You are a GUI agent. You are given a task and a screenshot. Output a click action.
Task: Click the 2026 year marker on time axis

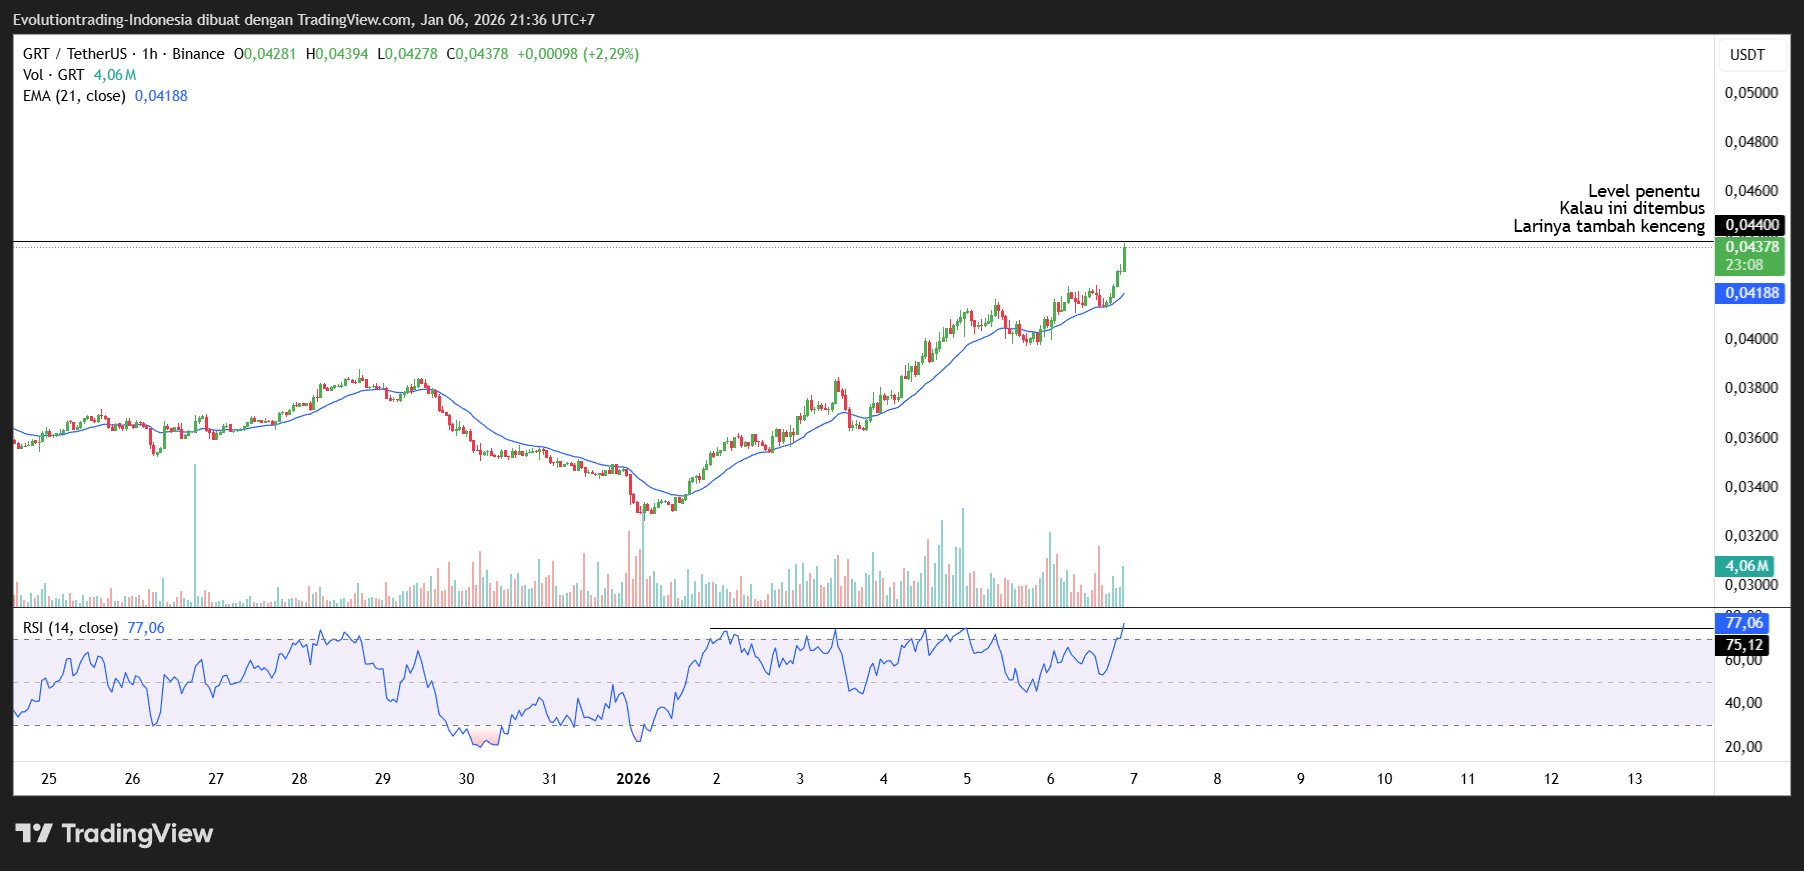pos(633,779)
